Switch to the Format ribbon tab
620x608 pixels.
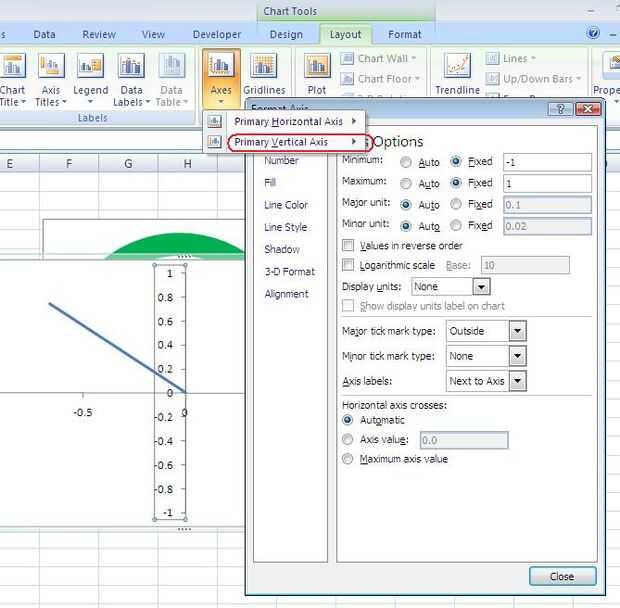(405, 34)
